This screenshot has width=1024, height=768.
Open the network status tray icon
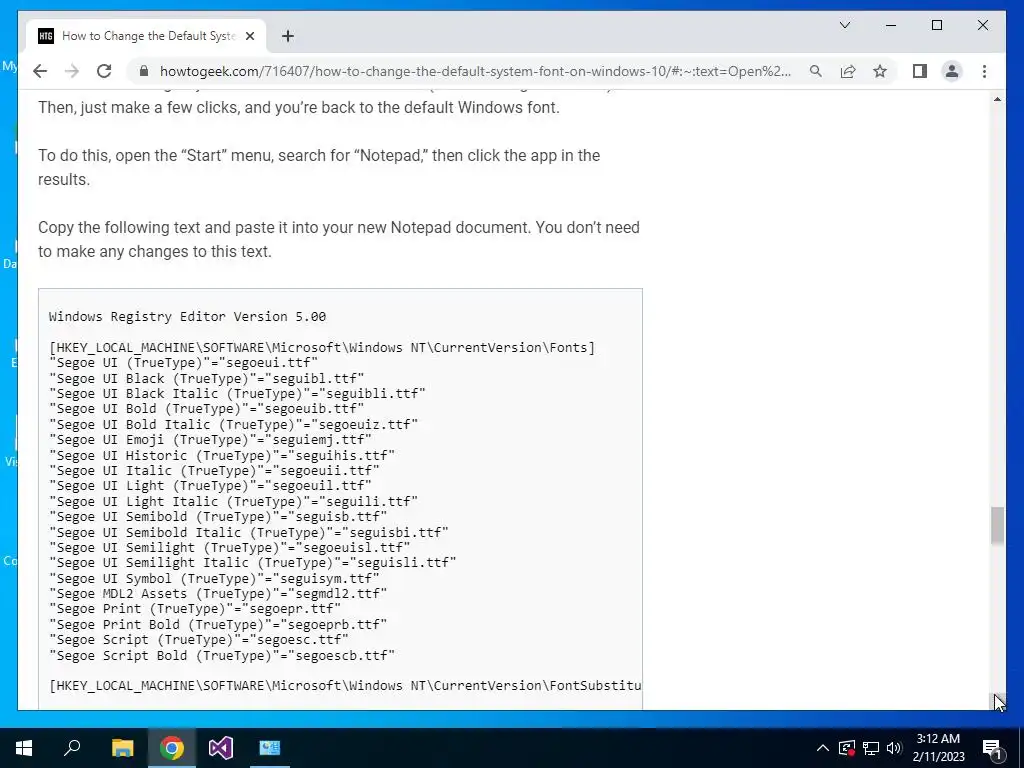[x=871, y=748]
